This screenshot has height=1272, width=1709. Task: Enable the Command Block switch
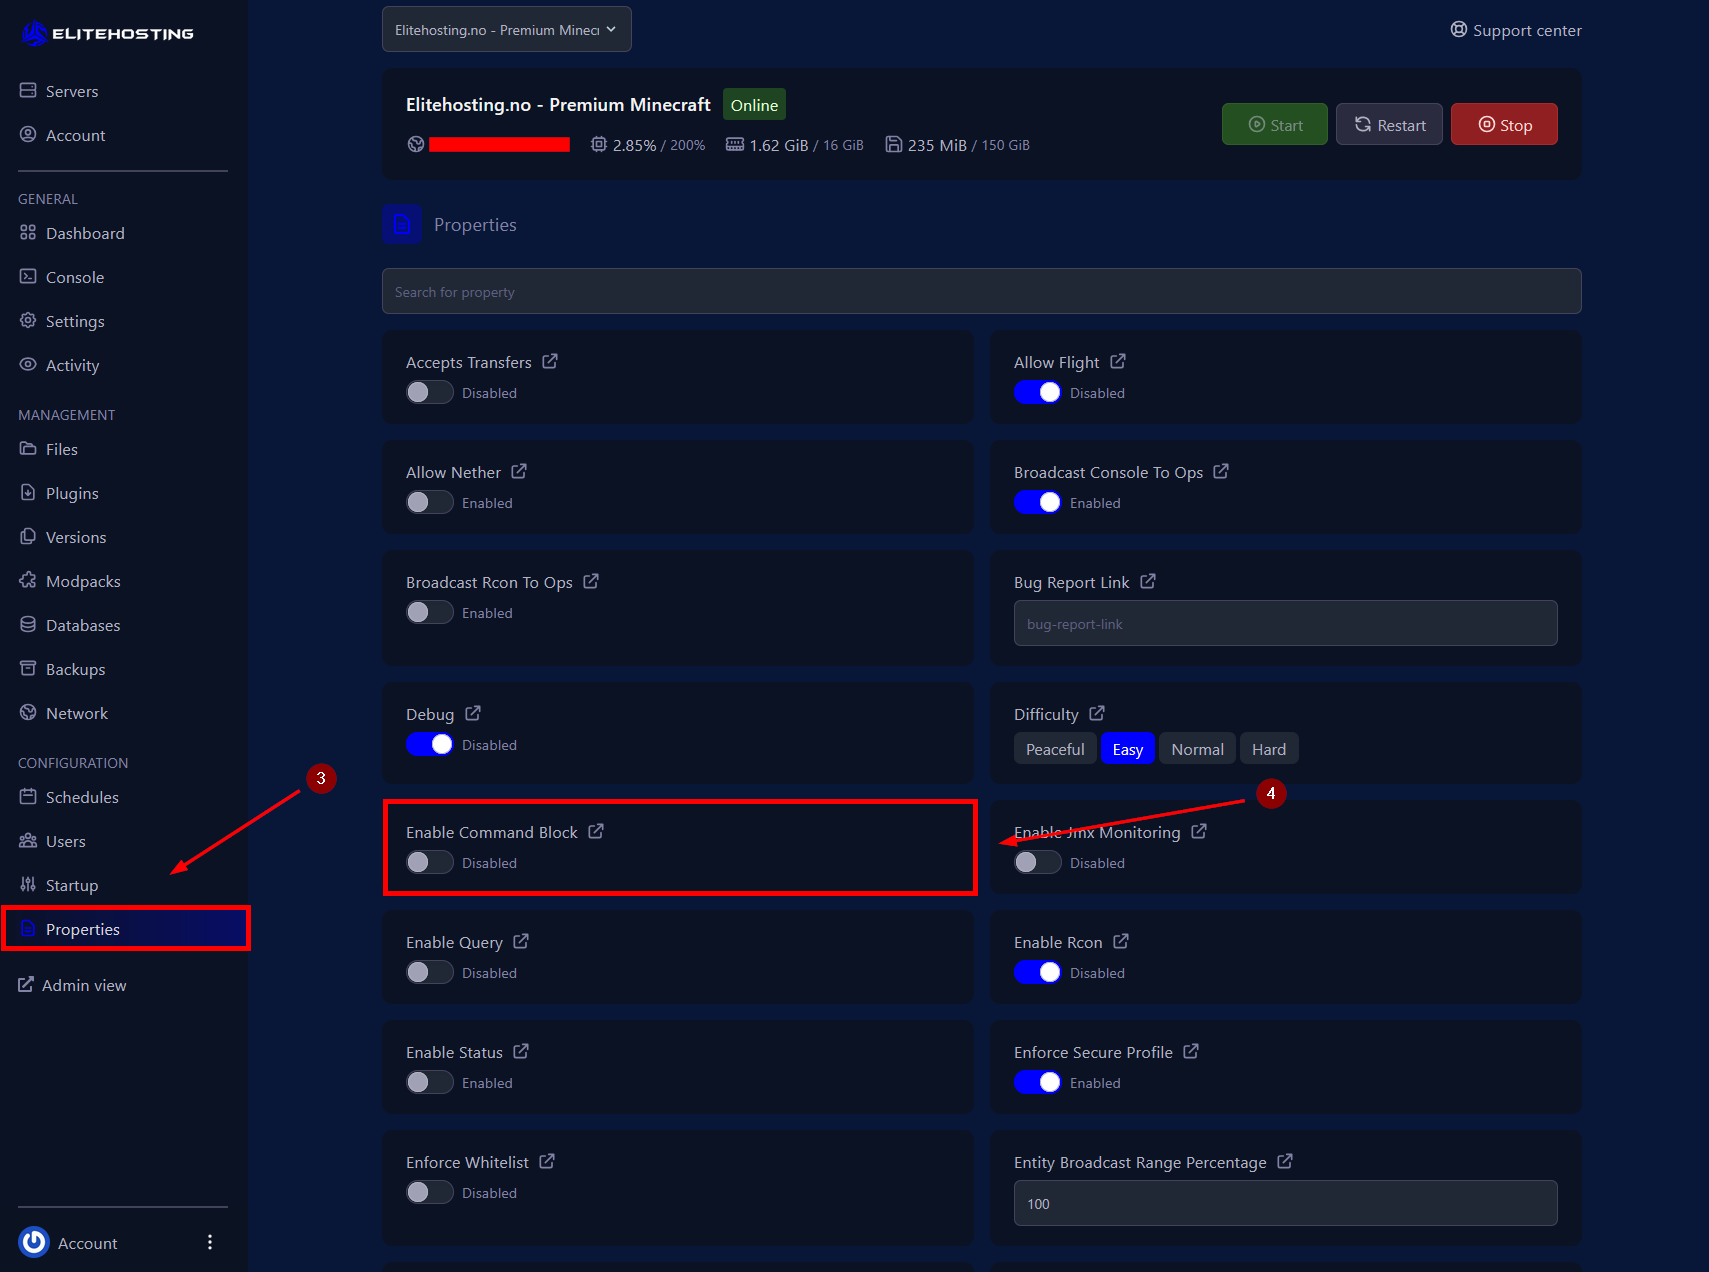coord(430,862)
